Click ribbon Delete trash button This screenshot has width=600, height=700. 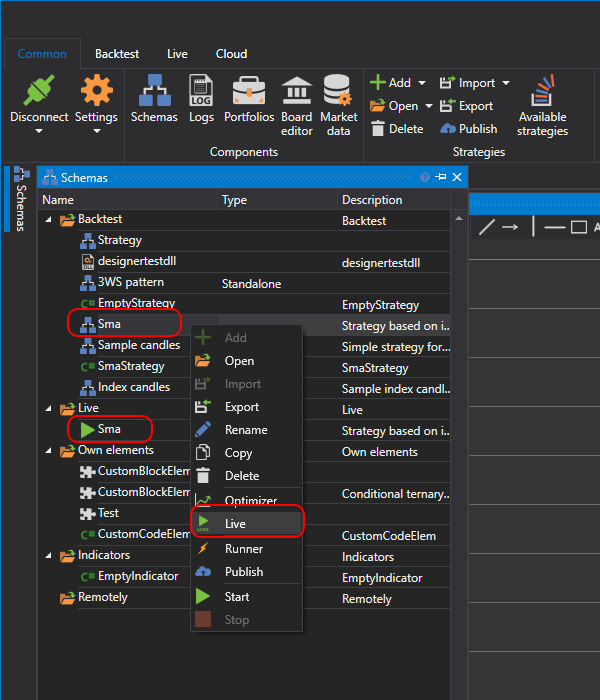pos(397,129)
